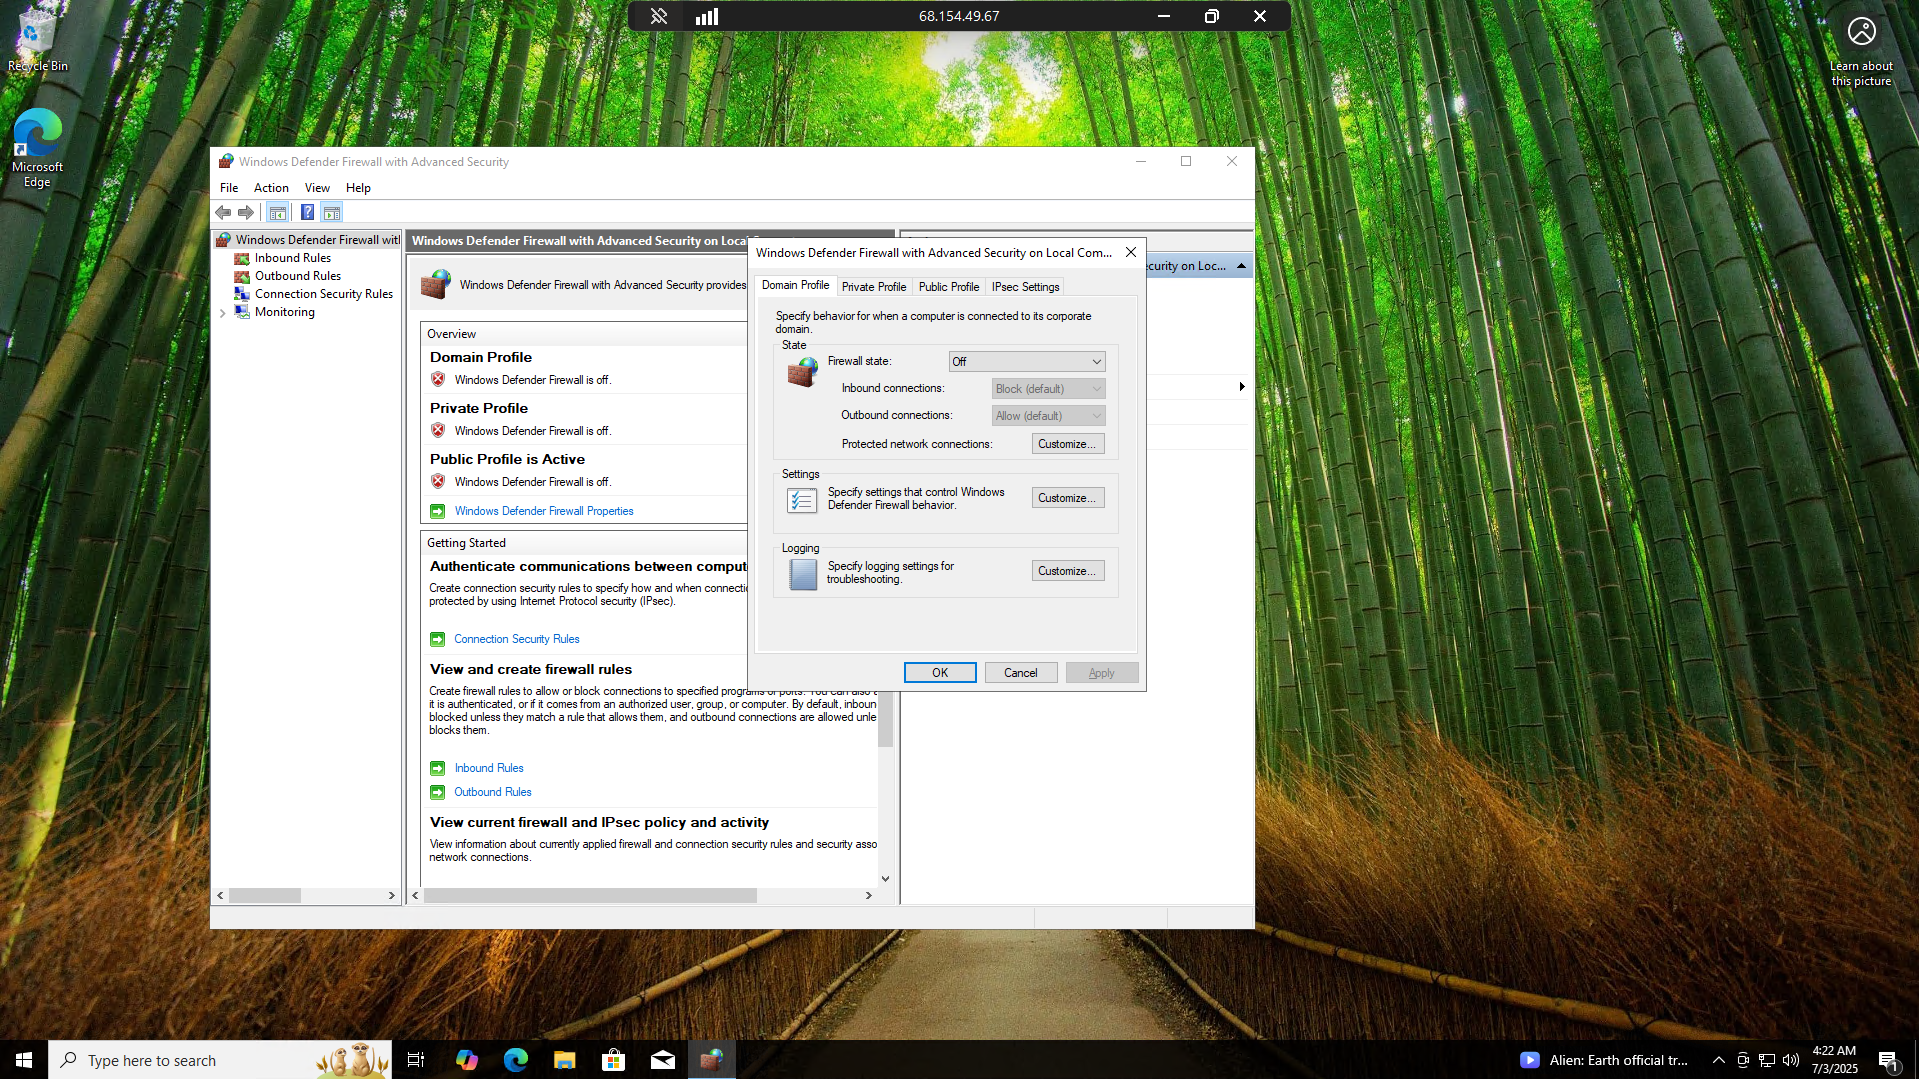
Task: Select Inbound Rules in tree
Action: point(292,258)
